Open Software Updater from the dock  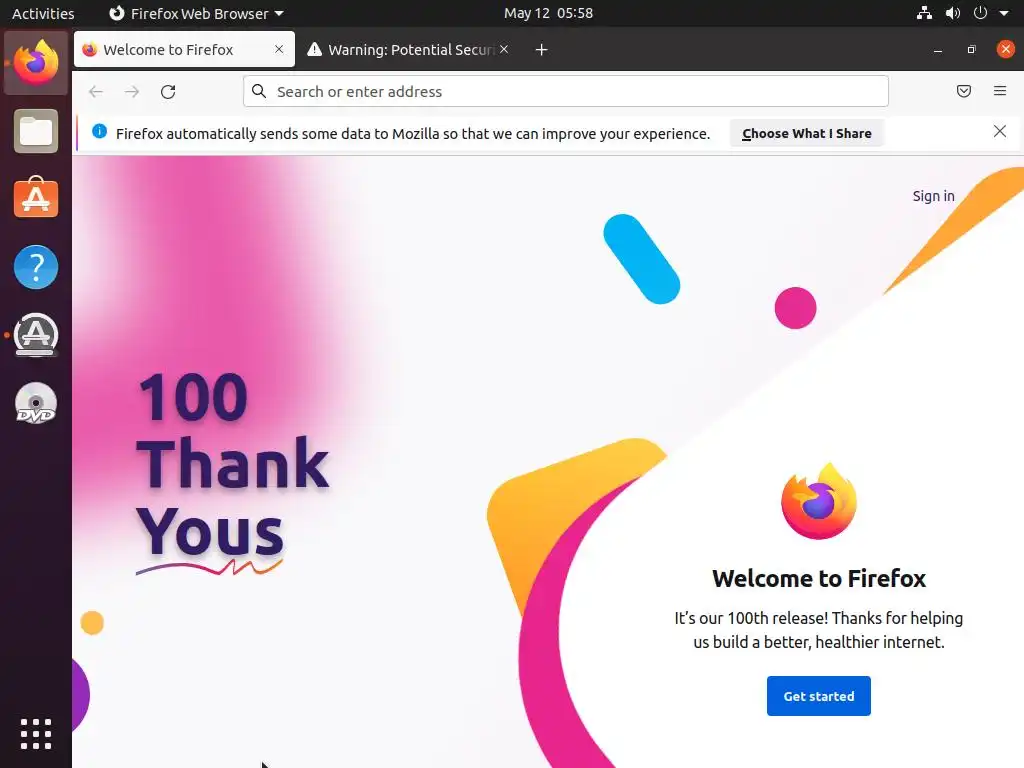pos(36,335)
